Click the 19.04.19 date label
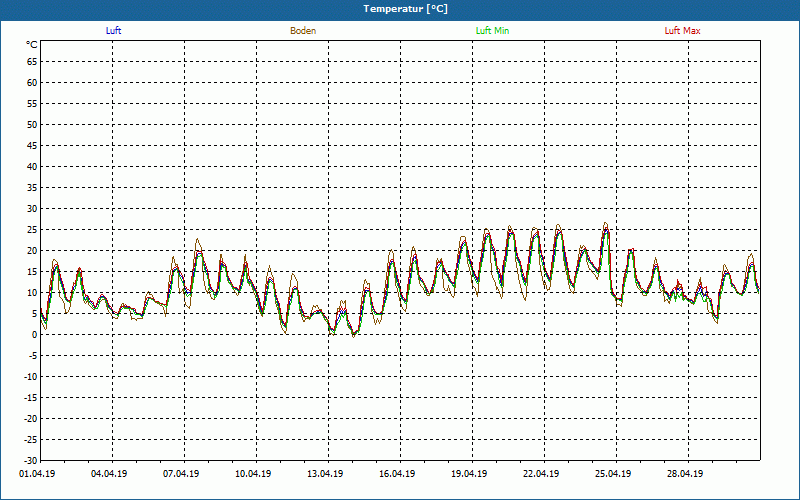Image resolution: width=800 pixels, height=500 pixels. [x=469, y=474]
